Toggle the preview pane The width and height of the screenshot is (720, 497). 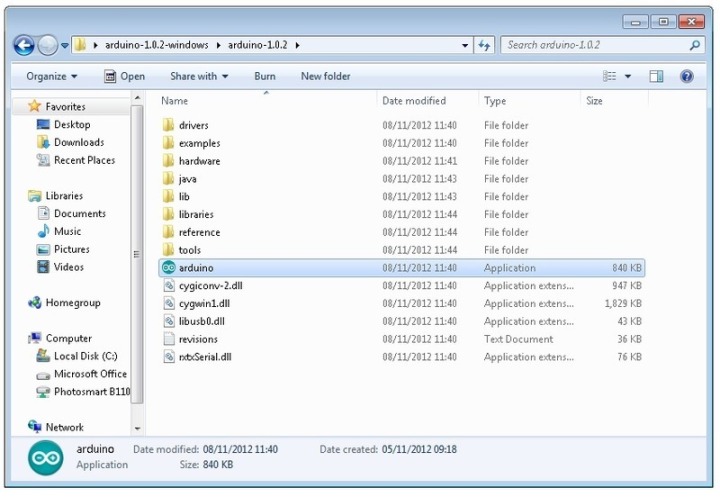click(x=656, y=76)
